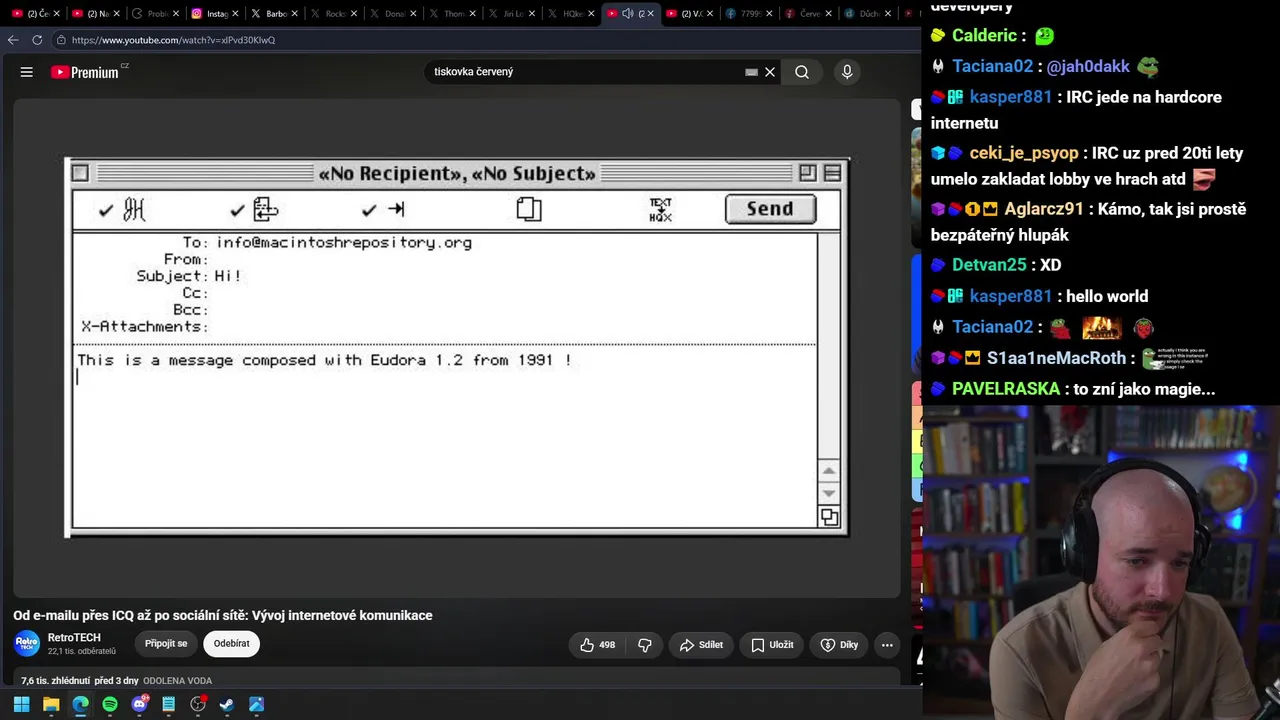Click the TEXT/HQX encoding icon in Eudora
Viewport: 1280px width, 720px height.
coord(660,209)
